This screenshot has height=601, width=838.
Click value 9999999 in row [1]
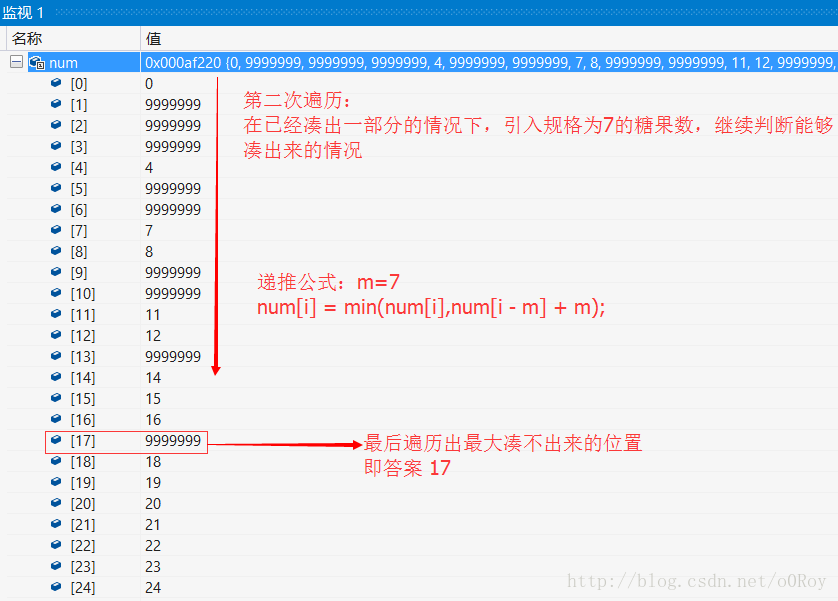173,105
